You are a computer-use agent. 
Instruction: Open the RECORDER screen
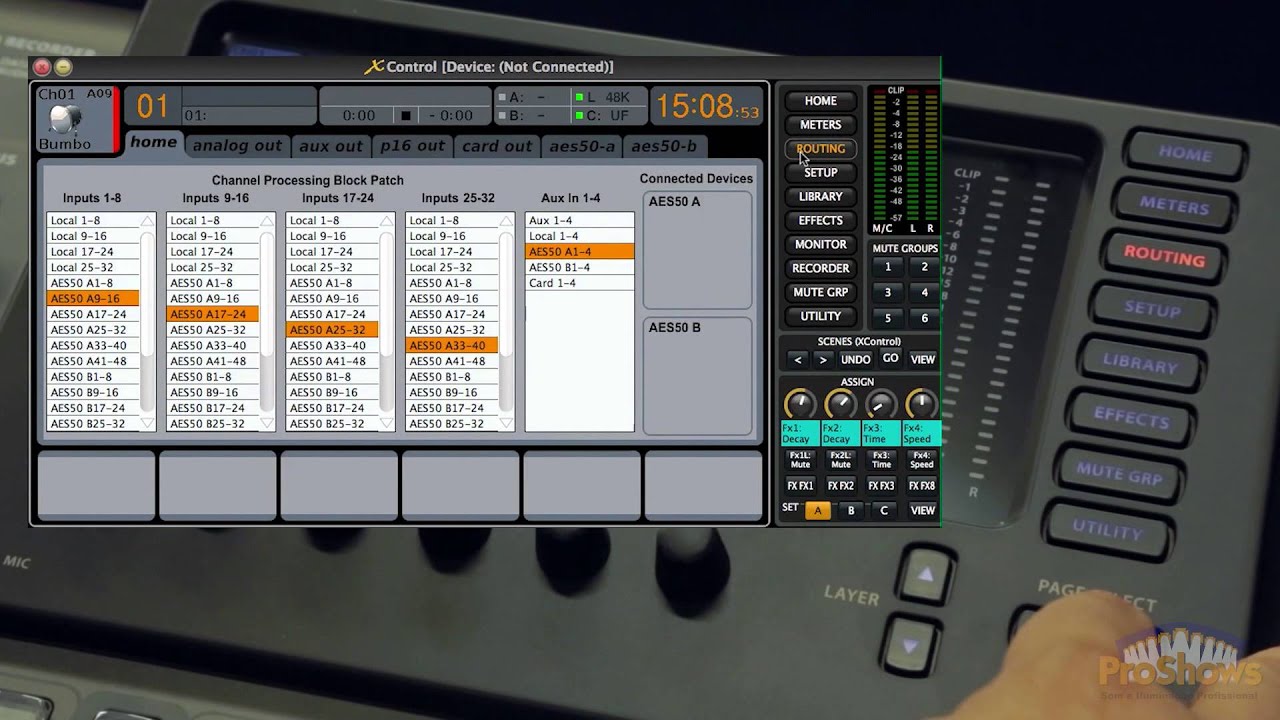click(821, 269)
